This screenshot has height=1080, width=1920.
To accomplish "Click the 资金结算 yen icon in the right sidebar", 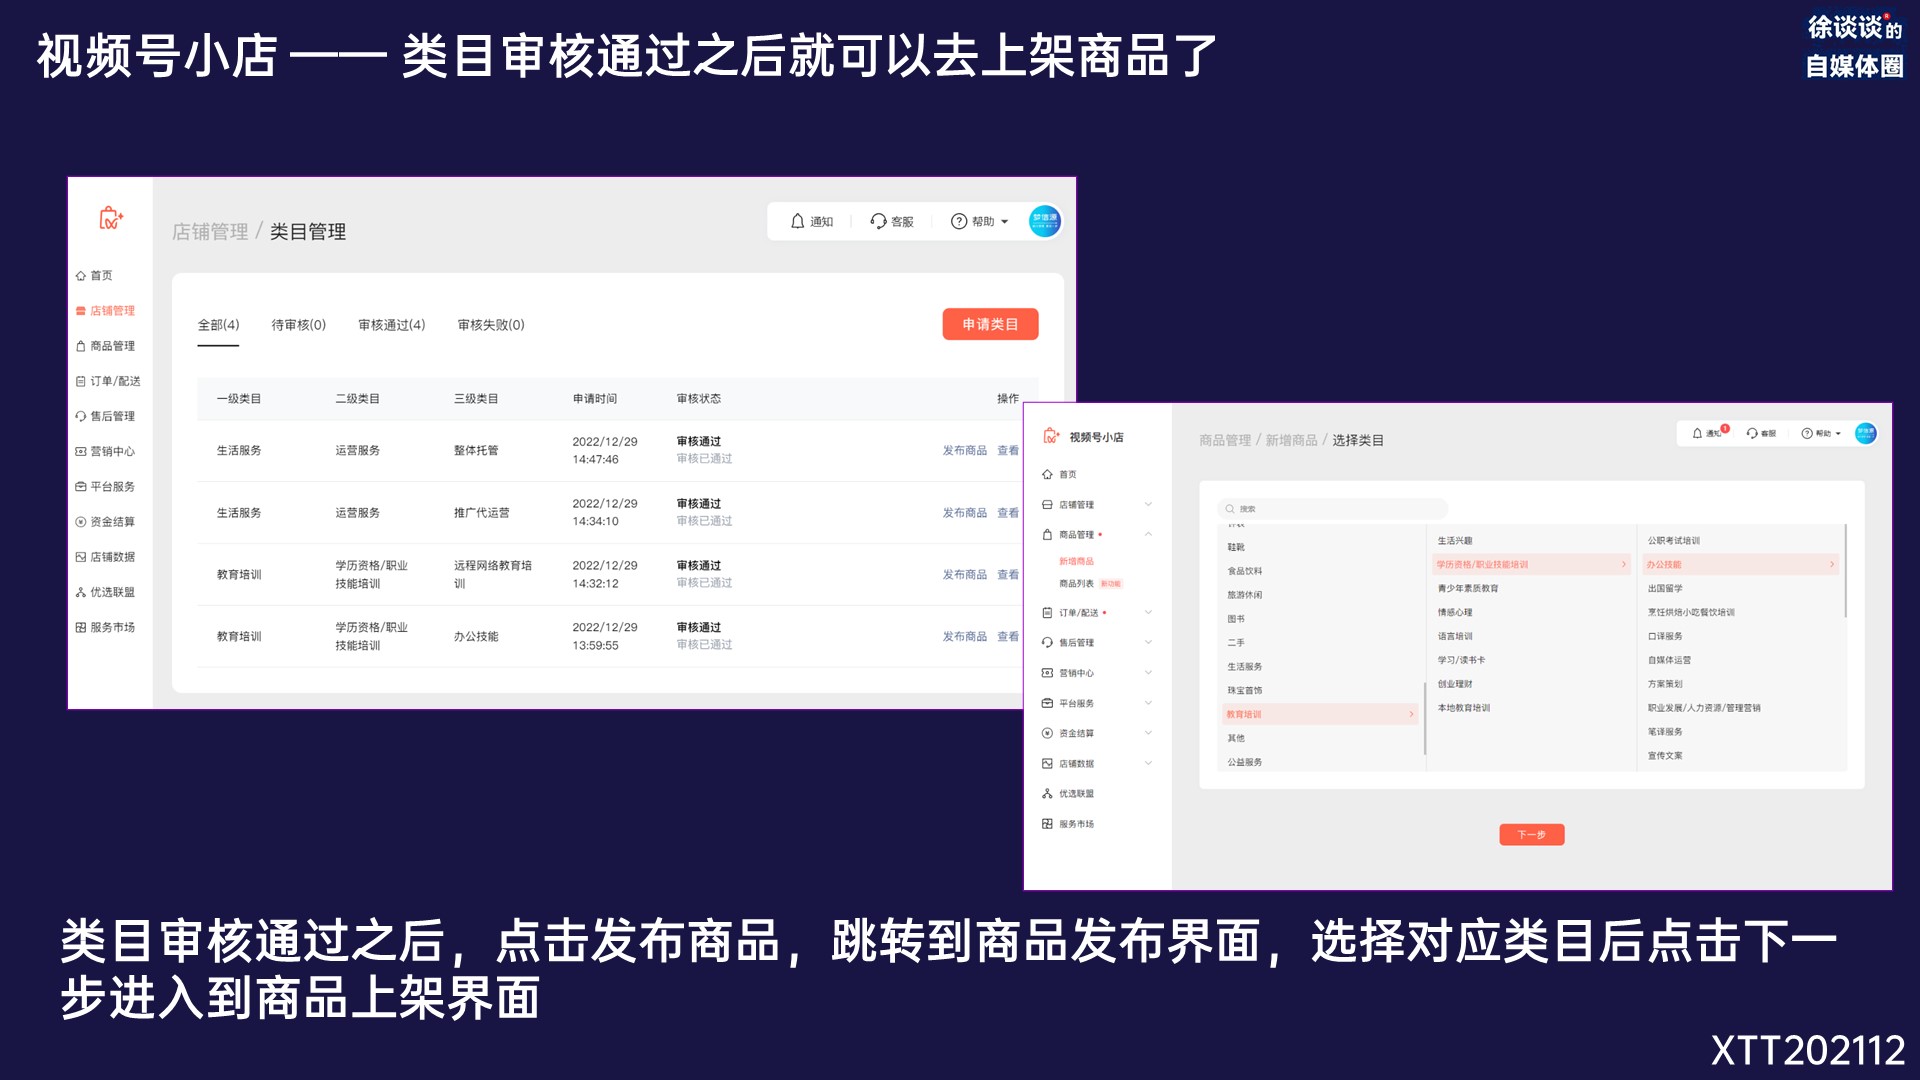I will pyautogui.click(x=1047, y=733).
